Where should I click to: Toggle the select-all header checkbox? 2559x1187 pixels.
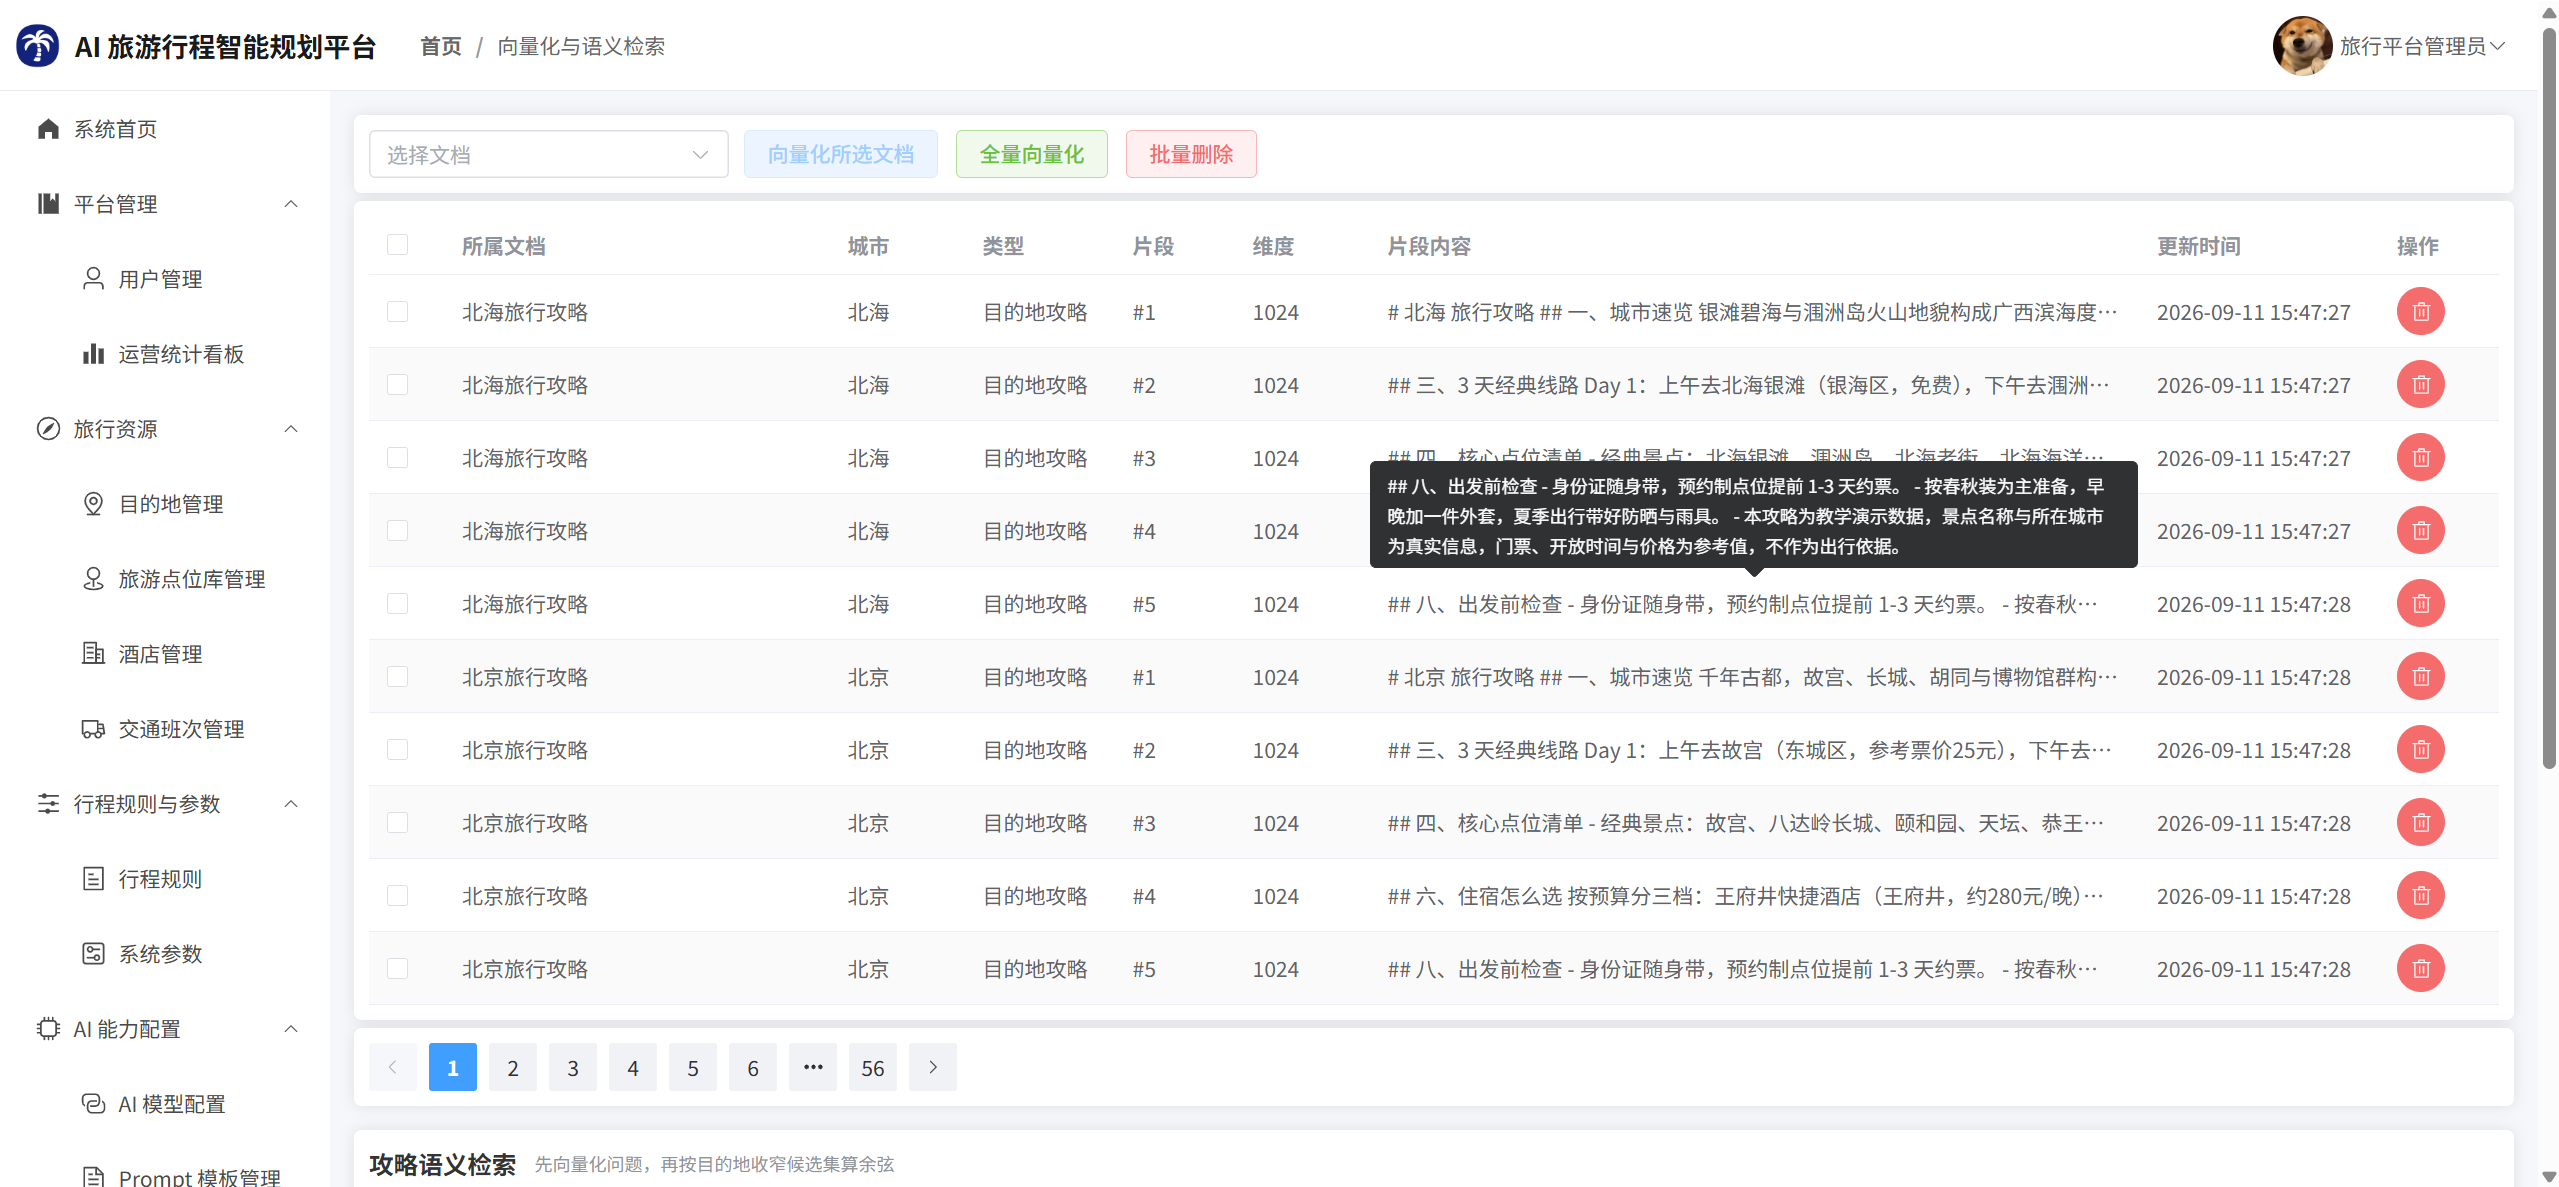click(397, 245)
